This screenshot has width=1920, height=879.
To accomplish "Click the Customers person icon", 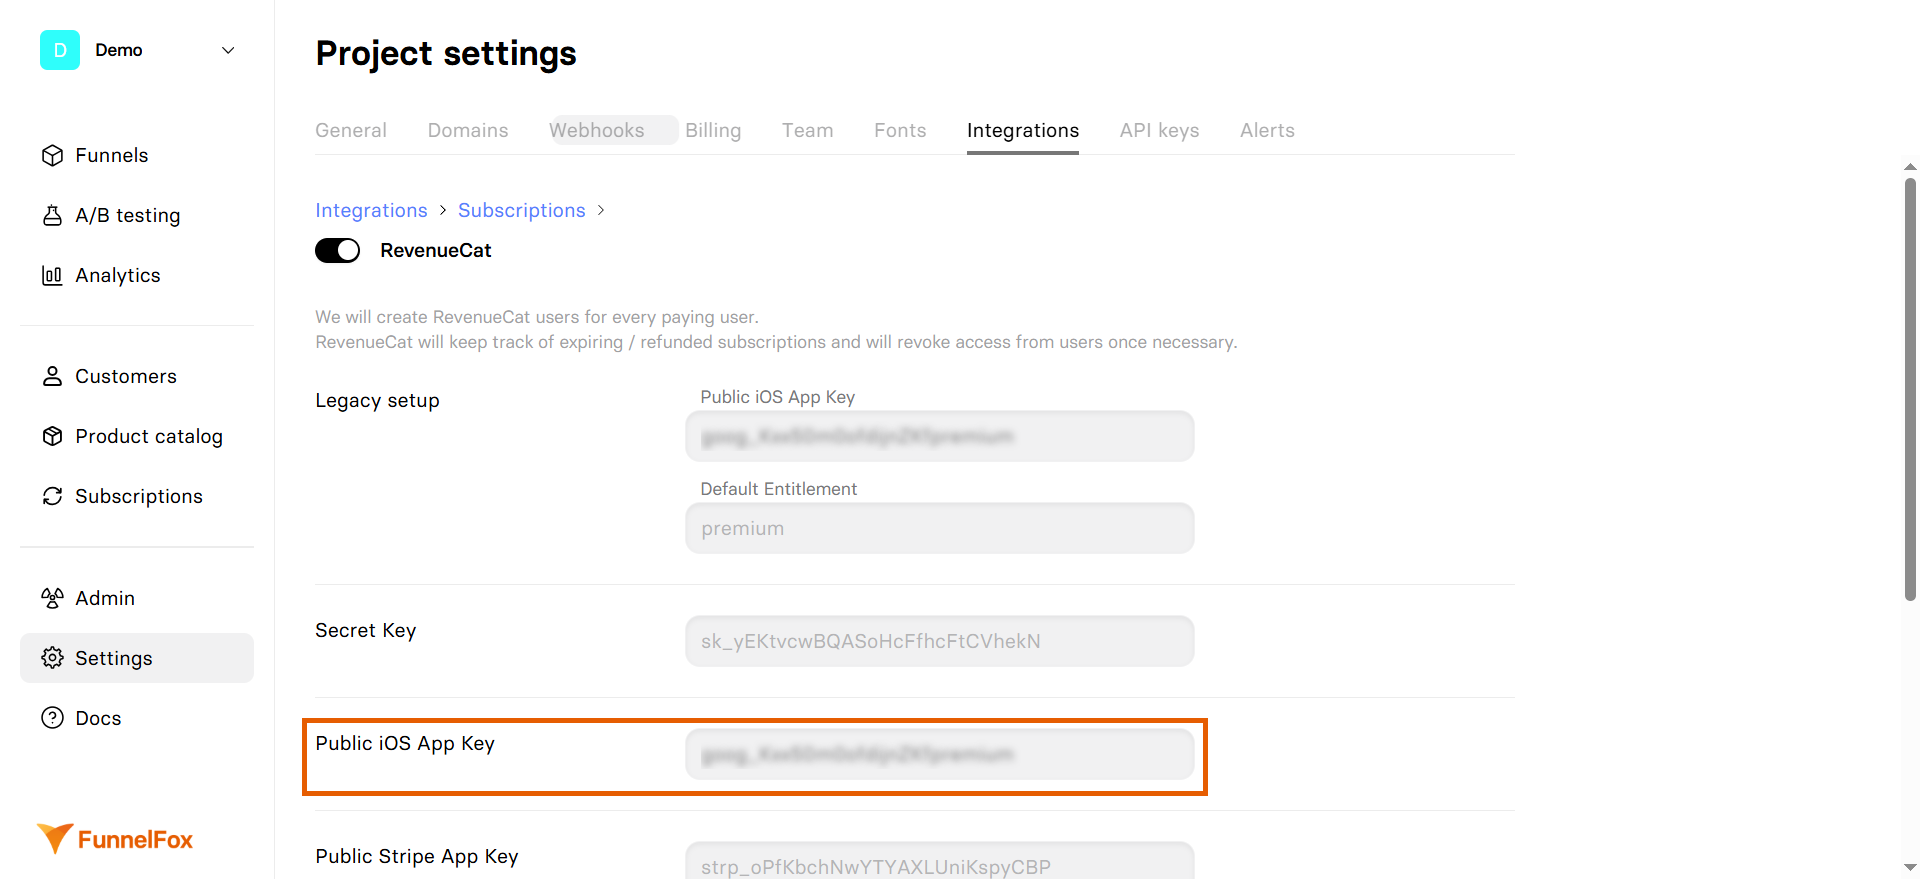I will coord(52,376).
